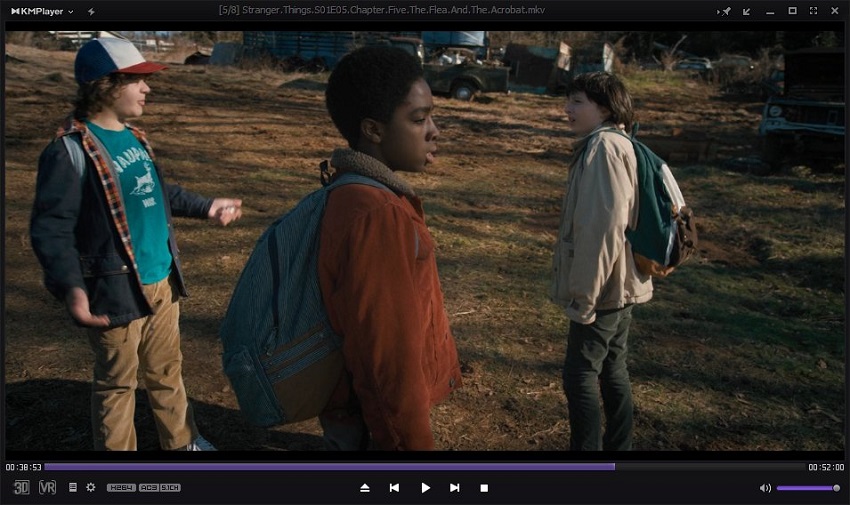Pin the player window on top
The height and width of the screenshot is (505, 850).
click(x=727, y=11)
